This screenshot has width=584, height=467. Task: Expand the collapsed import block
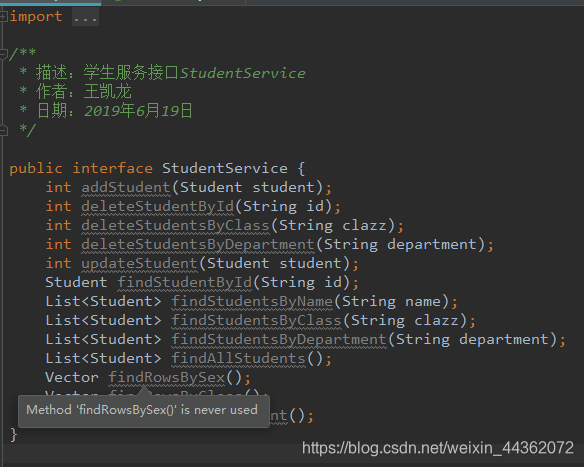coord(3,16)
